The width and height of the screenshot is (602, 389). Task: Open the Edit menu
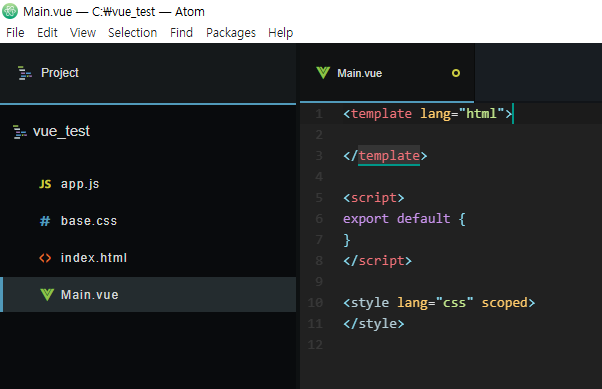(47, 33)
